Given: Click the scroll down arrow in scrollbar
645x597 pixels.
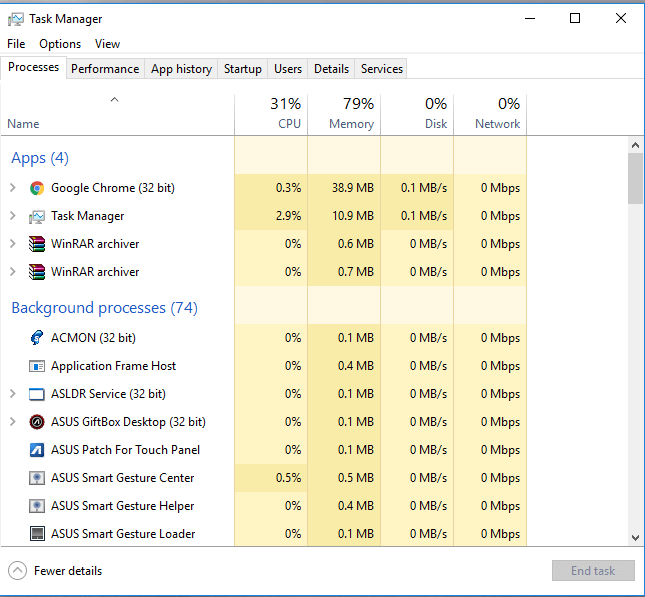Looking at the screenshot, I should click(635, 537).
